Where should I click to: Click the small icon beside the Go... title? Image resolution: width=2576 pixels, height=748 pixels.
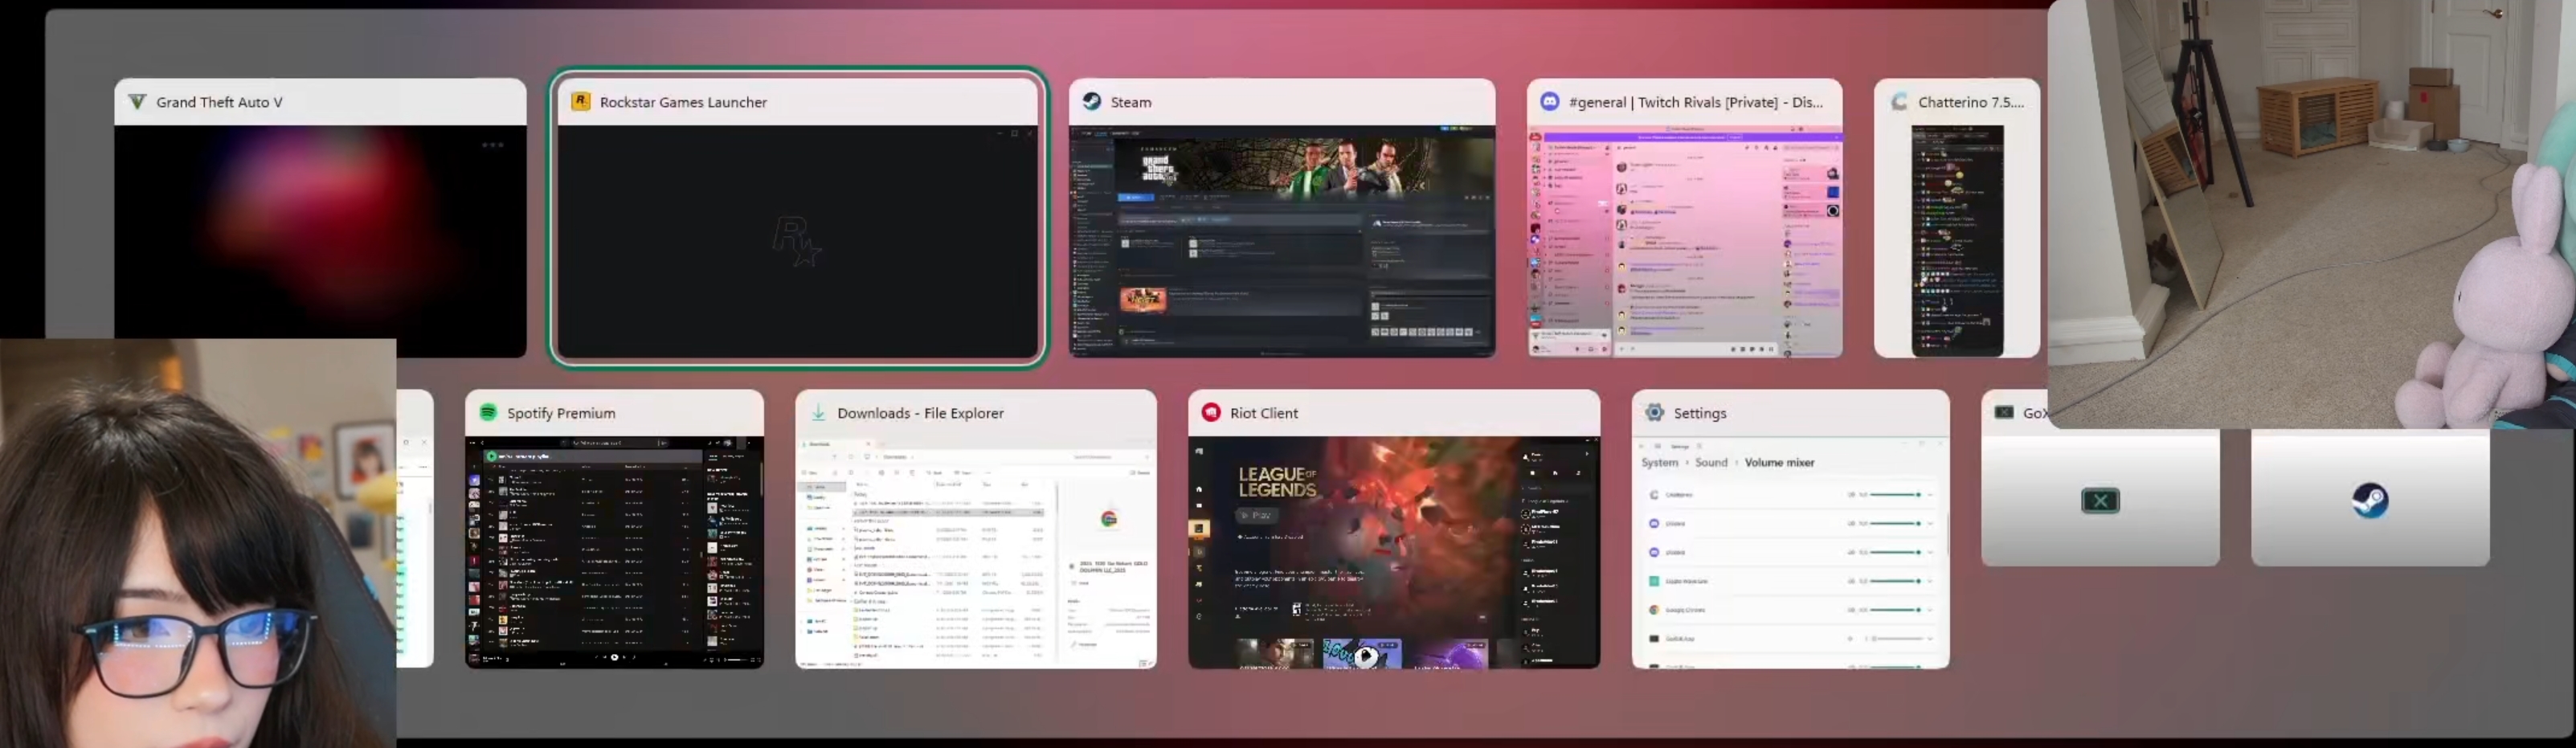pos(2004,412)
